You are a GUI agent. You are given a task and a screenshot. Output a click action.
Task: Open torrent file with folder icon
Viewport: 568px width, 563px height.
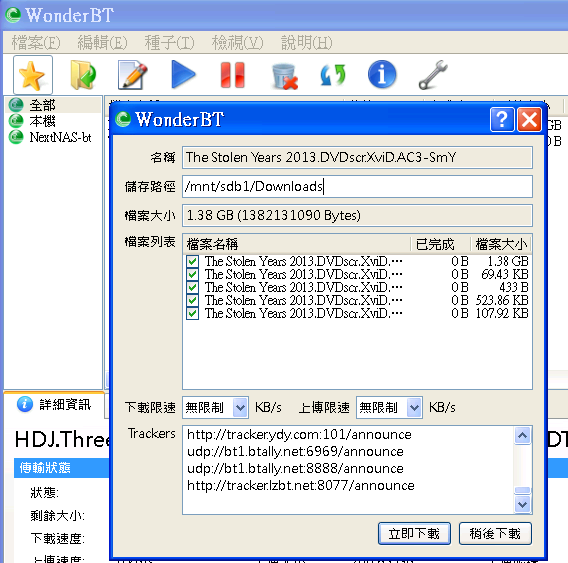[83, 75]
